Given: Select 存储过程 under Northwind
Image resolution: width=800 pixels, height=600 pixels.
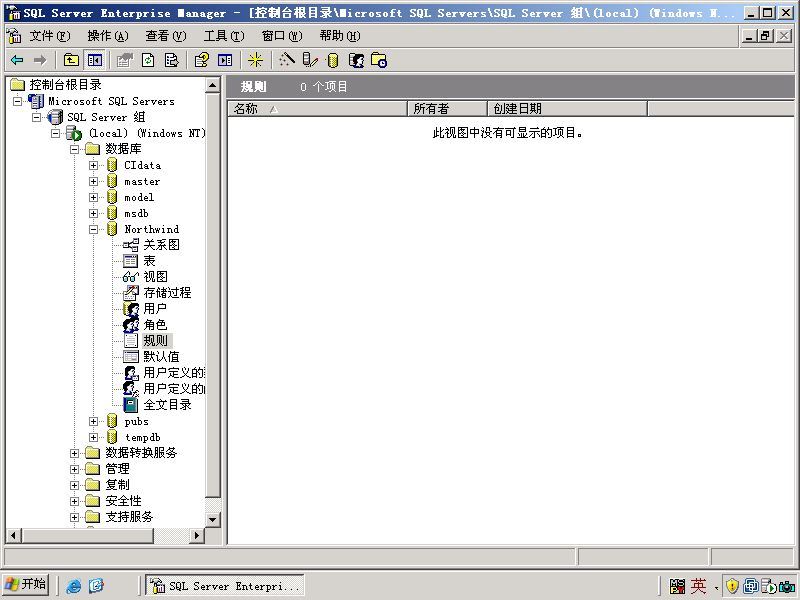Looking at the screenshot, I should coord(167,292).
